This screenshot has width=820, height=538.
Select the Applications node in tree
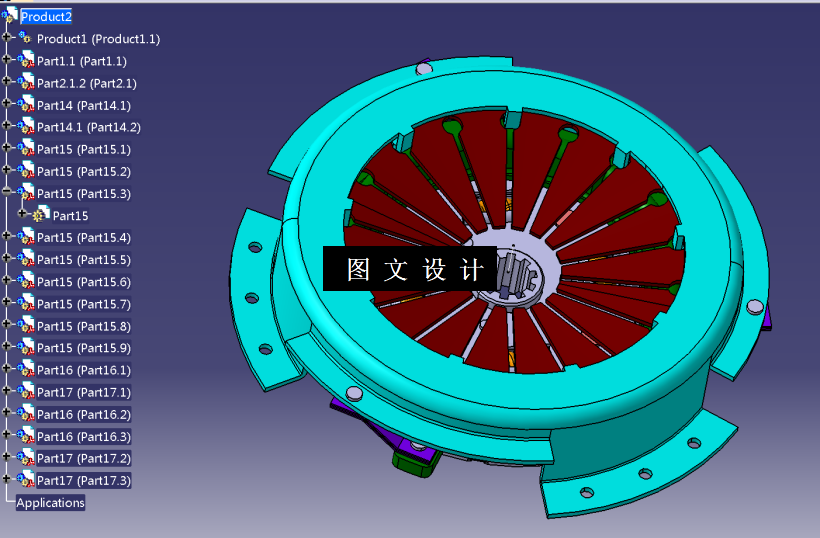click(x=50, y=502)
